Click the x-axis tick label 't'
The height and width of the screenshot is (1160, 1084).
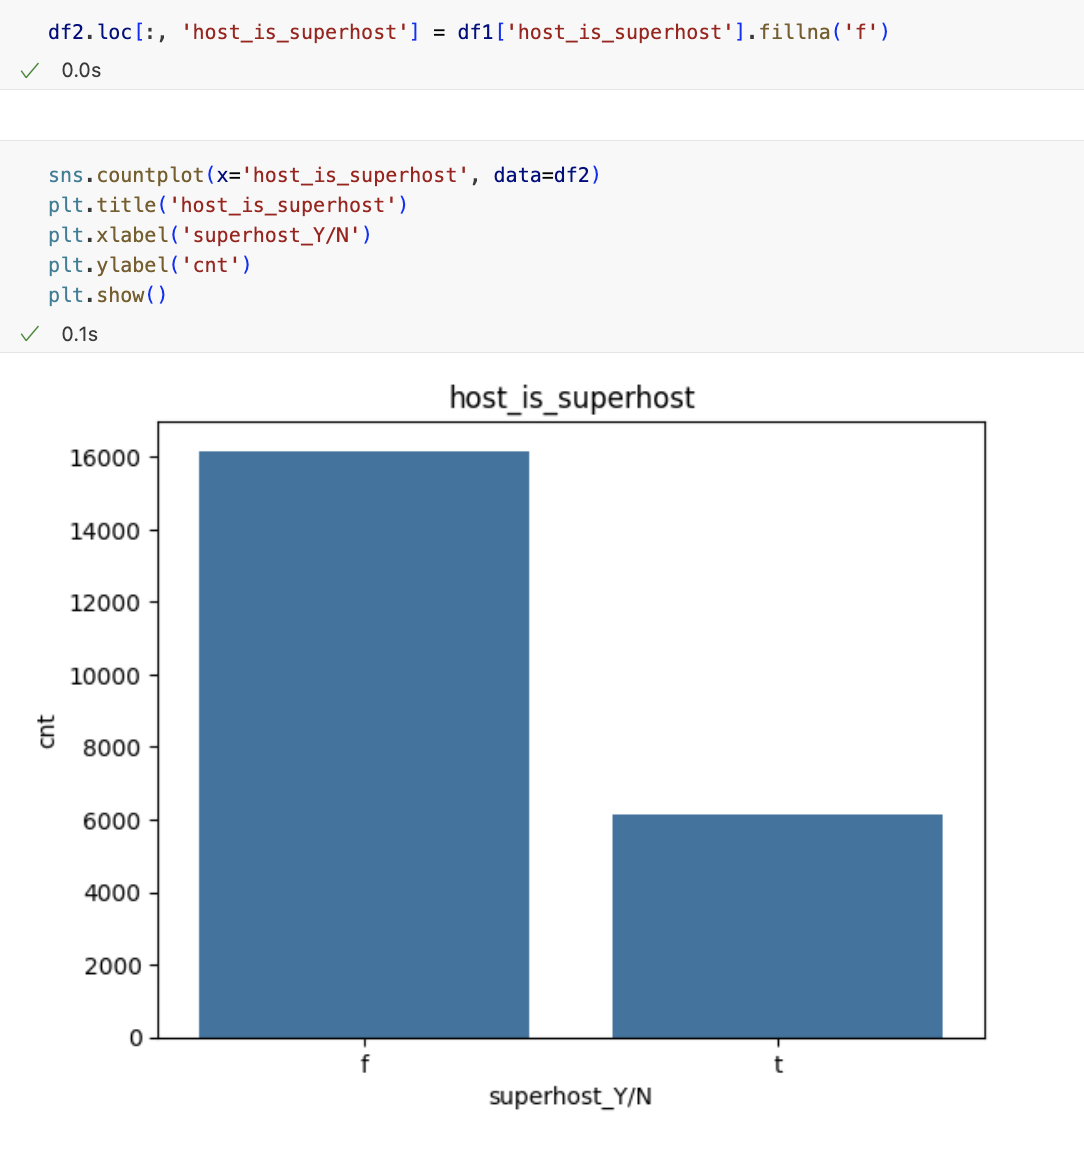[778, 1065]
